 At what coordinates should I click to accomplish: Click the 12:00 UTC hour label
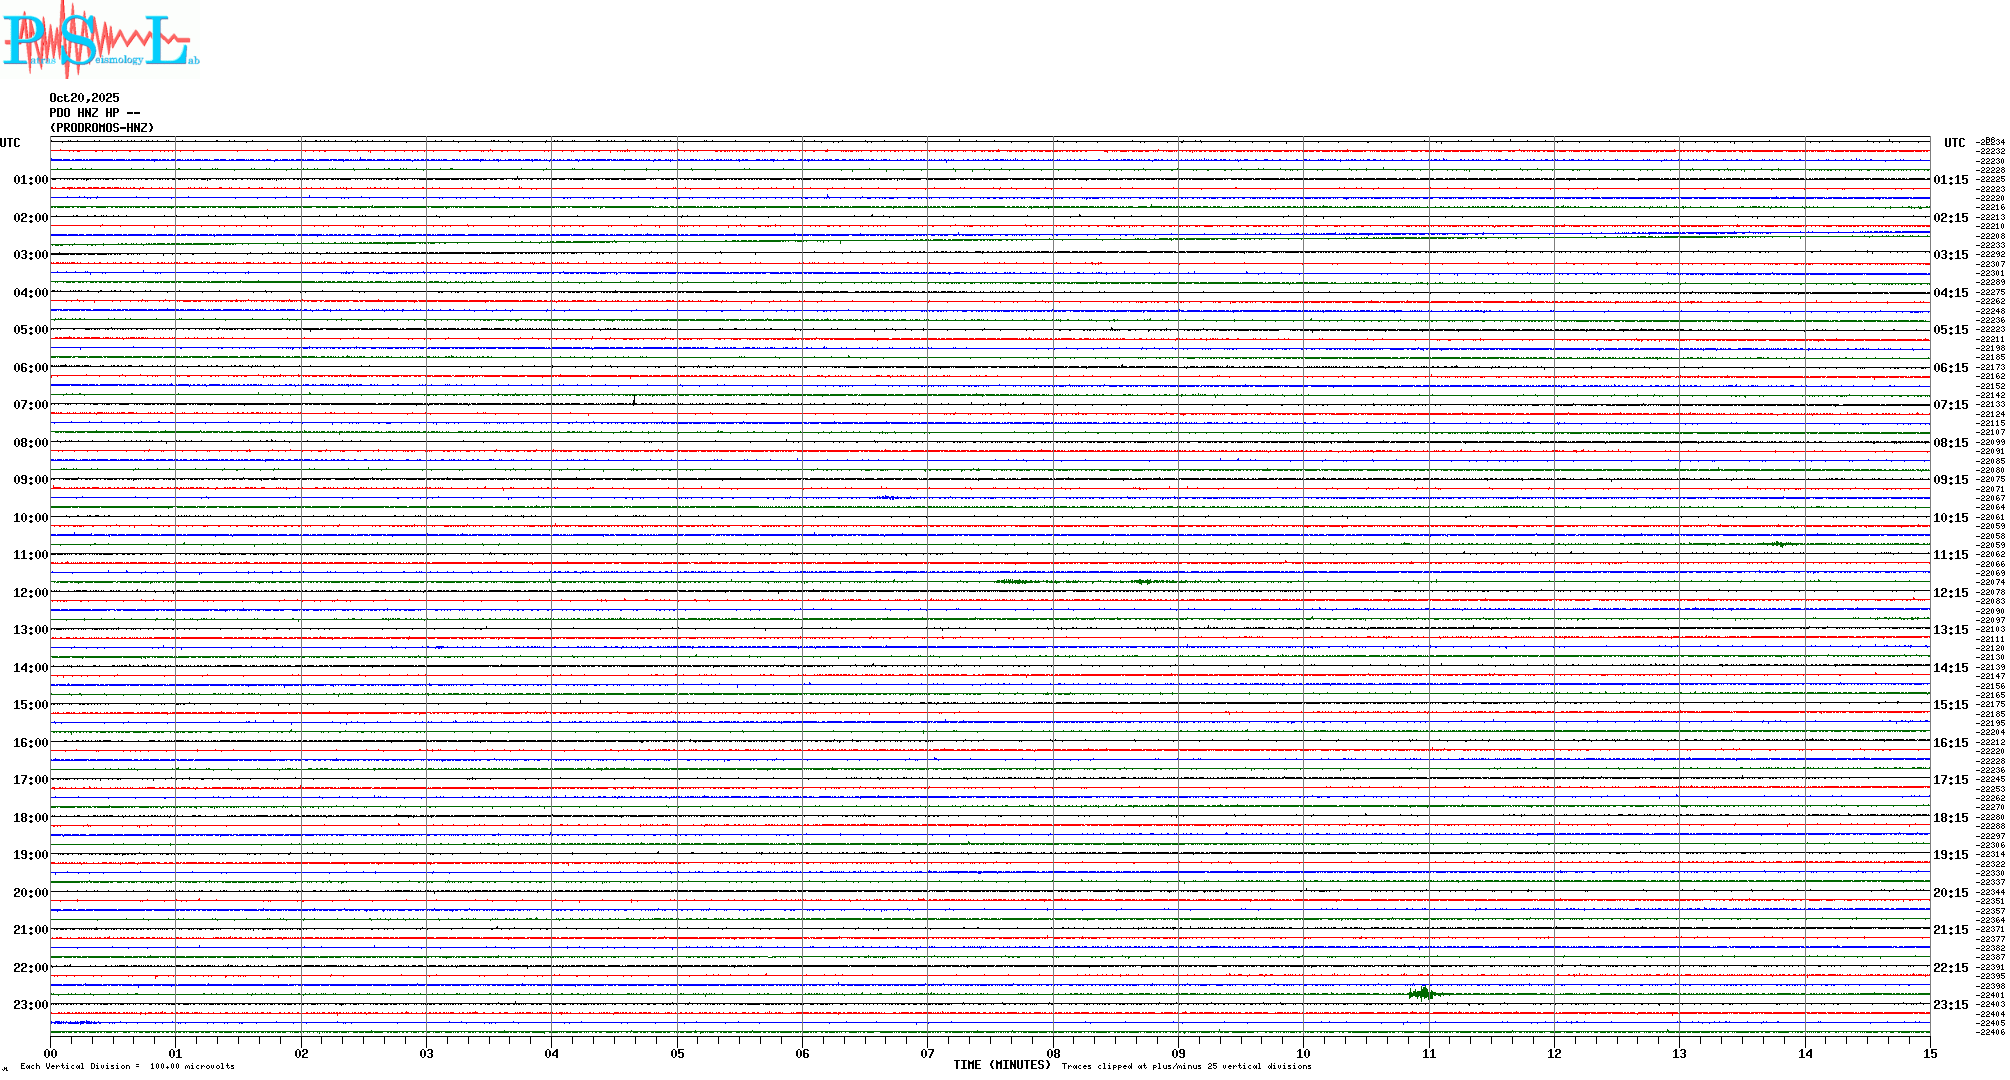[30, 593]
